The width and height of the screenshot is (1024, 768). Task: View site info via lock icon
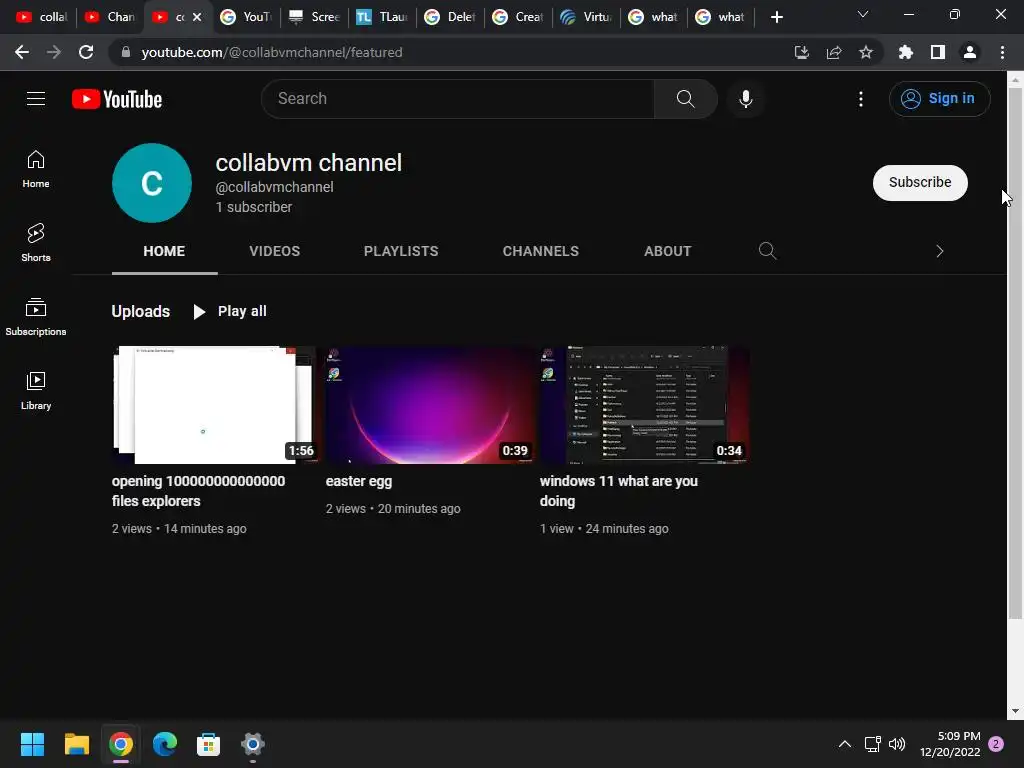coord(125,52)
